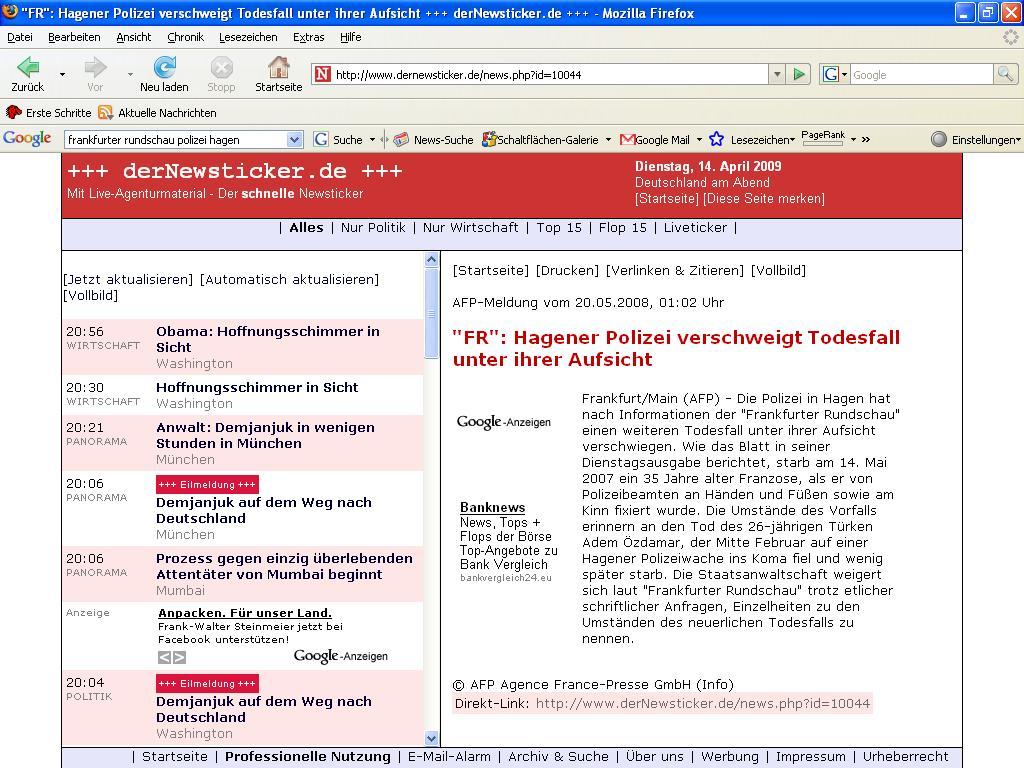Click the Google search box
The image size is (1024, 768).
click(921, 74)
